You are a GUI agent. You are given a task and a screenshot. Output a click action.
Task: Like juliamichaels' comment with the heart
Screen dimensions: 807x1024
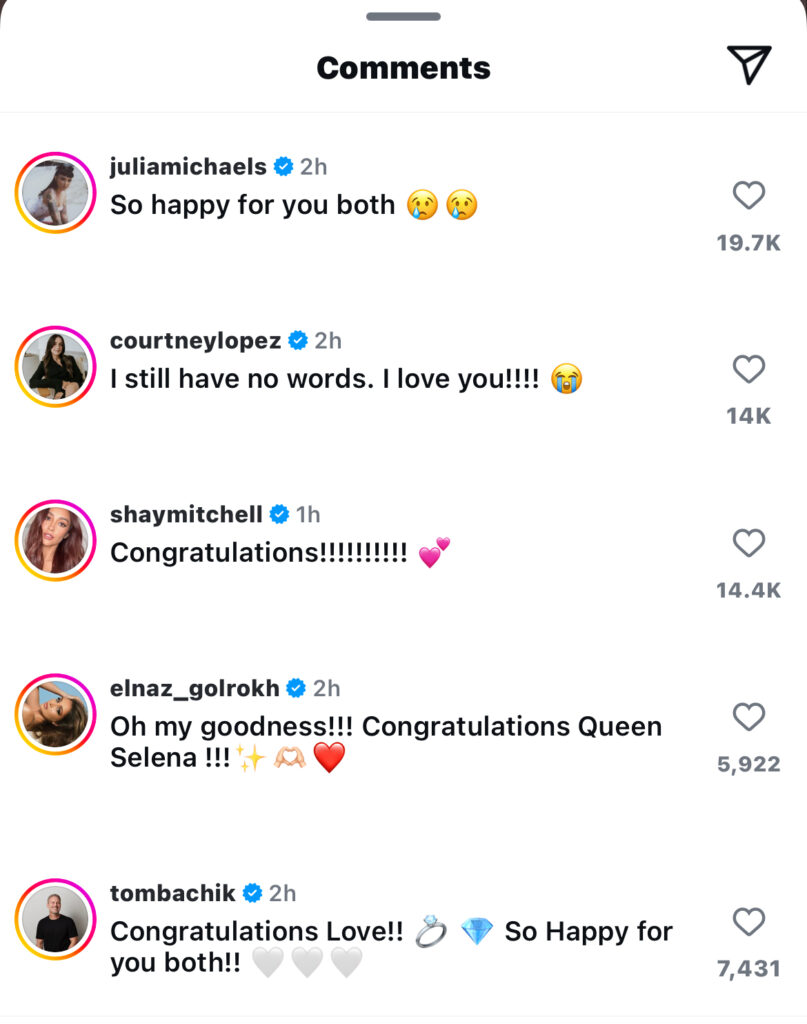pyautogui.click(x=748, y=195)
